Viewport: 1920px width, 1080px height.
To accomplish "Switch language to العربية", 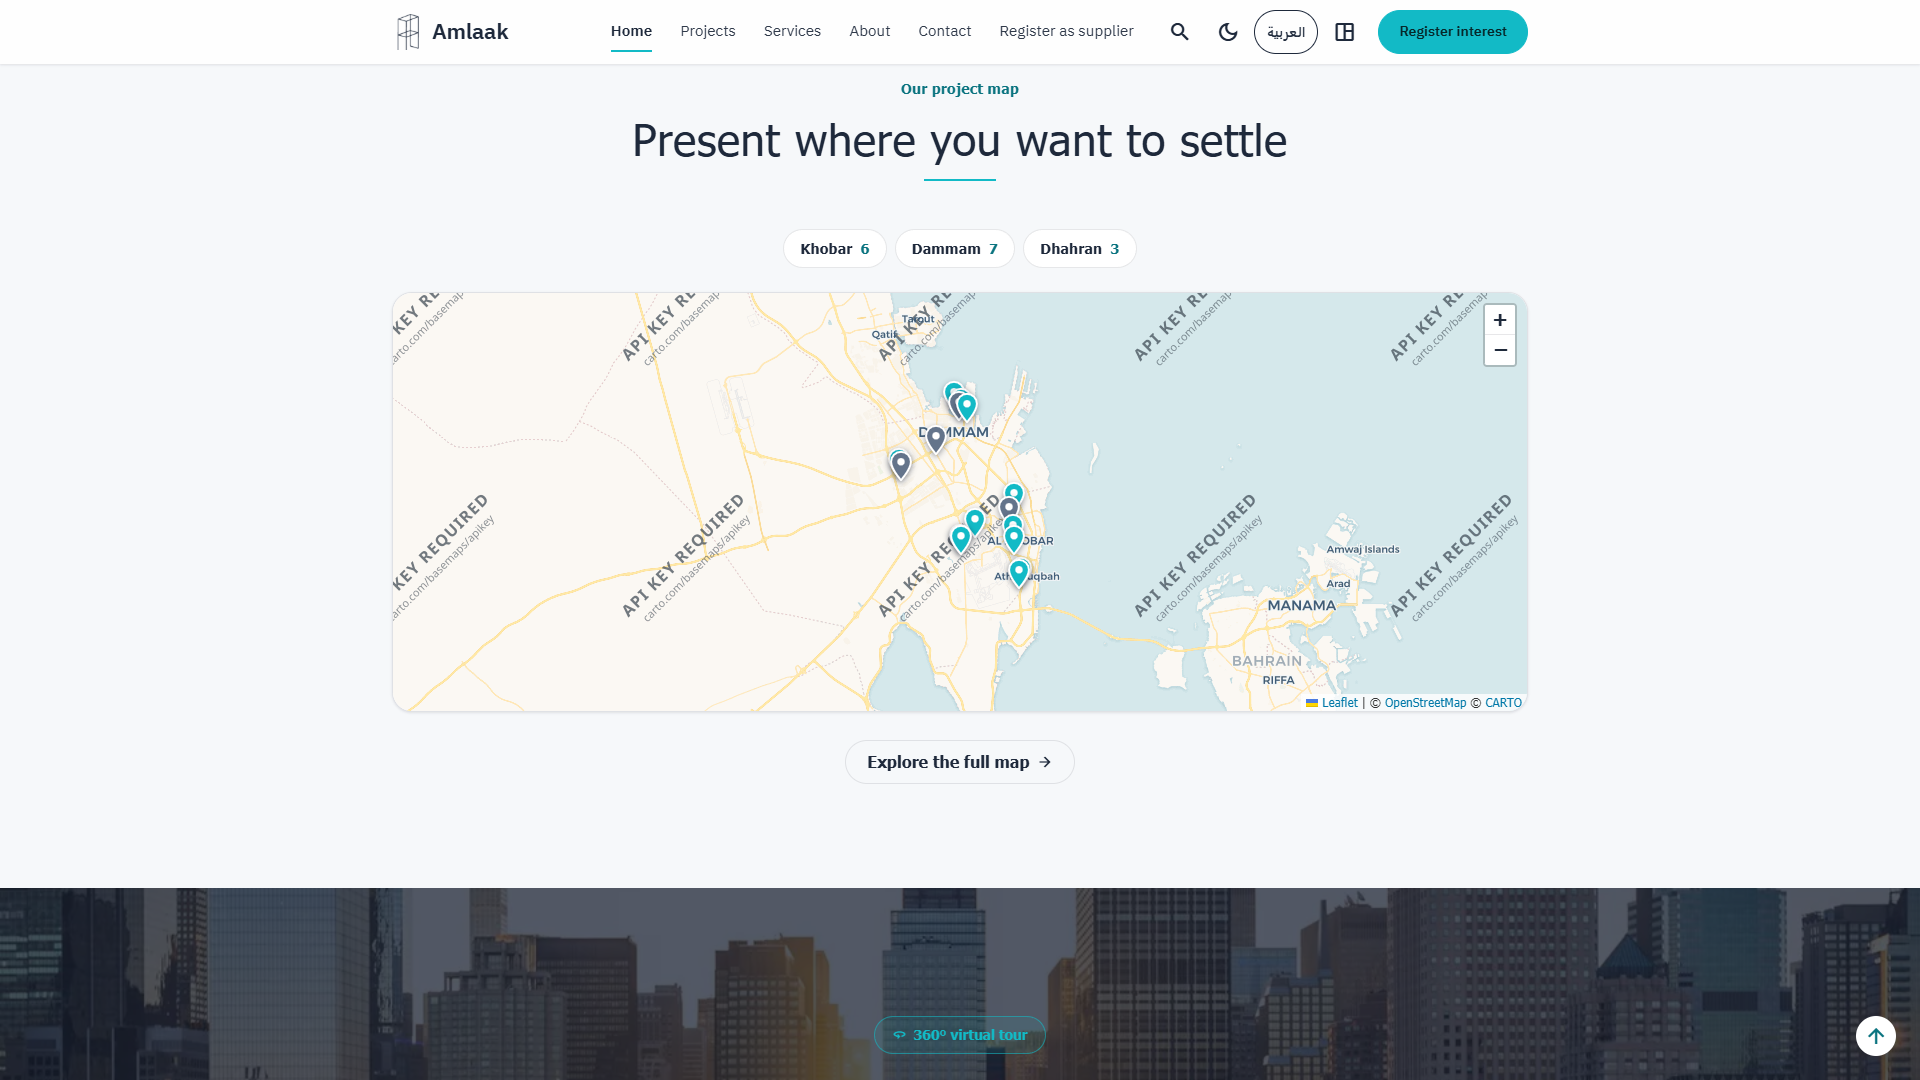I will [x=1286, y=32].
